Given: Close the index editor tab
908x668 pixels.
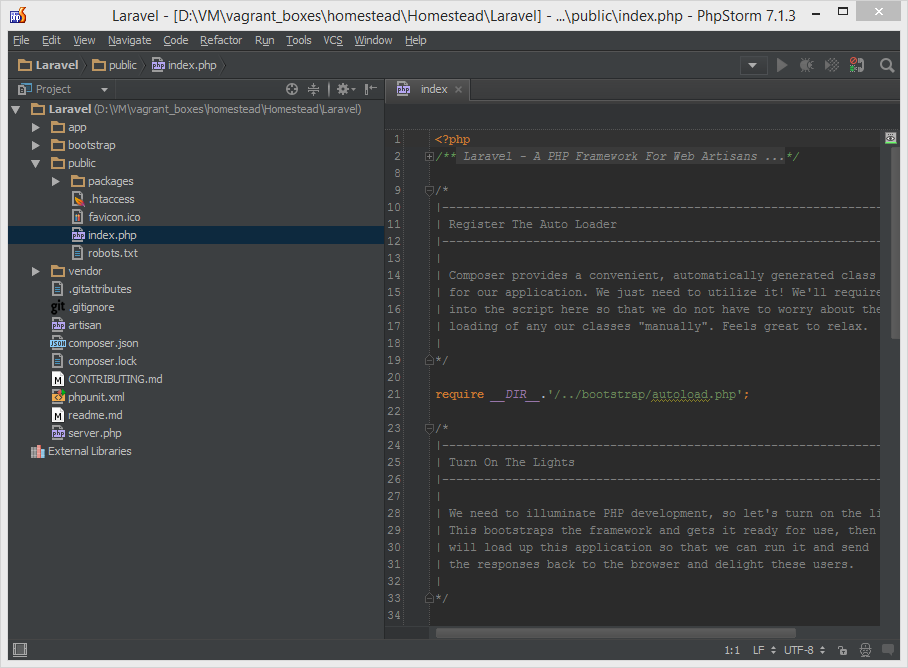Looking at the screenshot, I should point(459,90).
